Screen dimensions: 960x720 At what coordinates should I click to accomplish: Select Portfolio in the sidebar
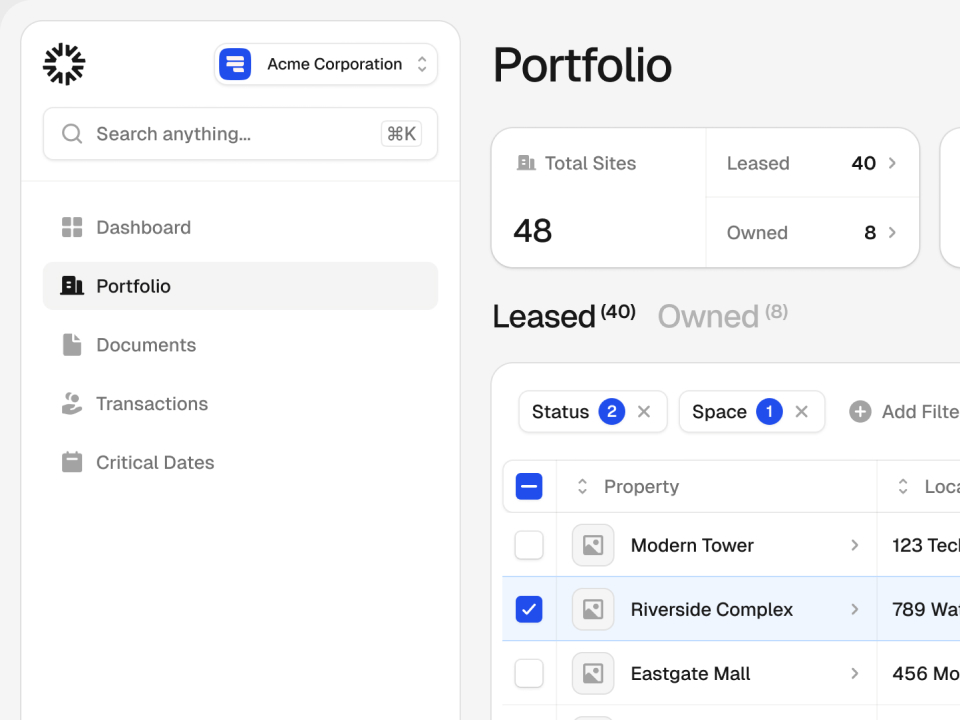point(240,286)
